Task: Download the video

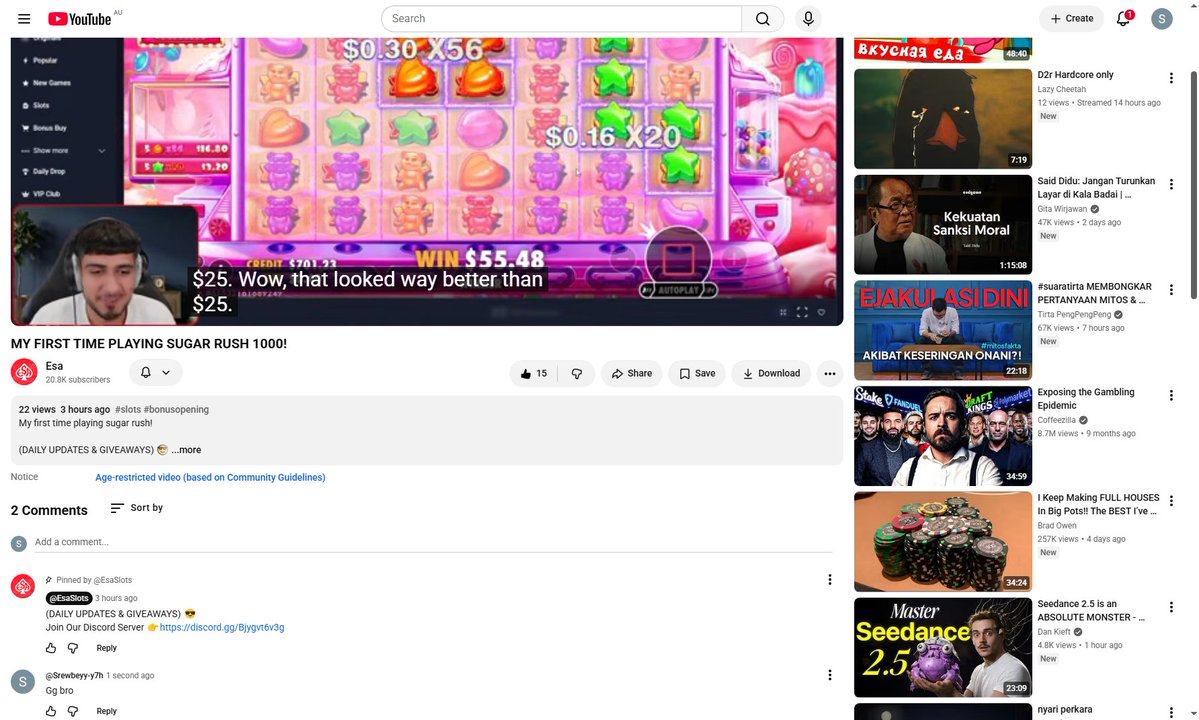Action: pyautogui.click(x=771, y=374)
